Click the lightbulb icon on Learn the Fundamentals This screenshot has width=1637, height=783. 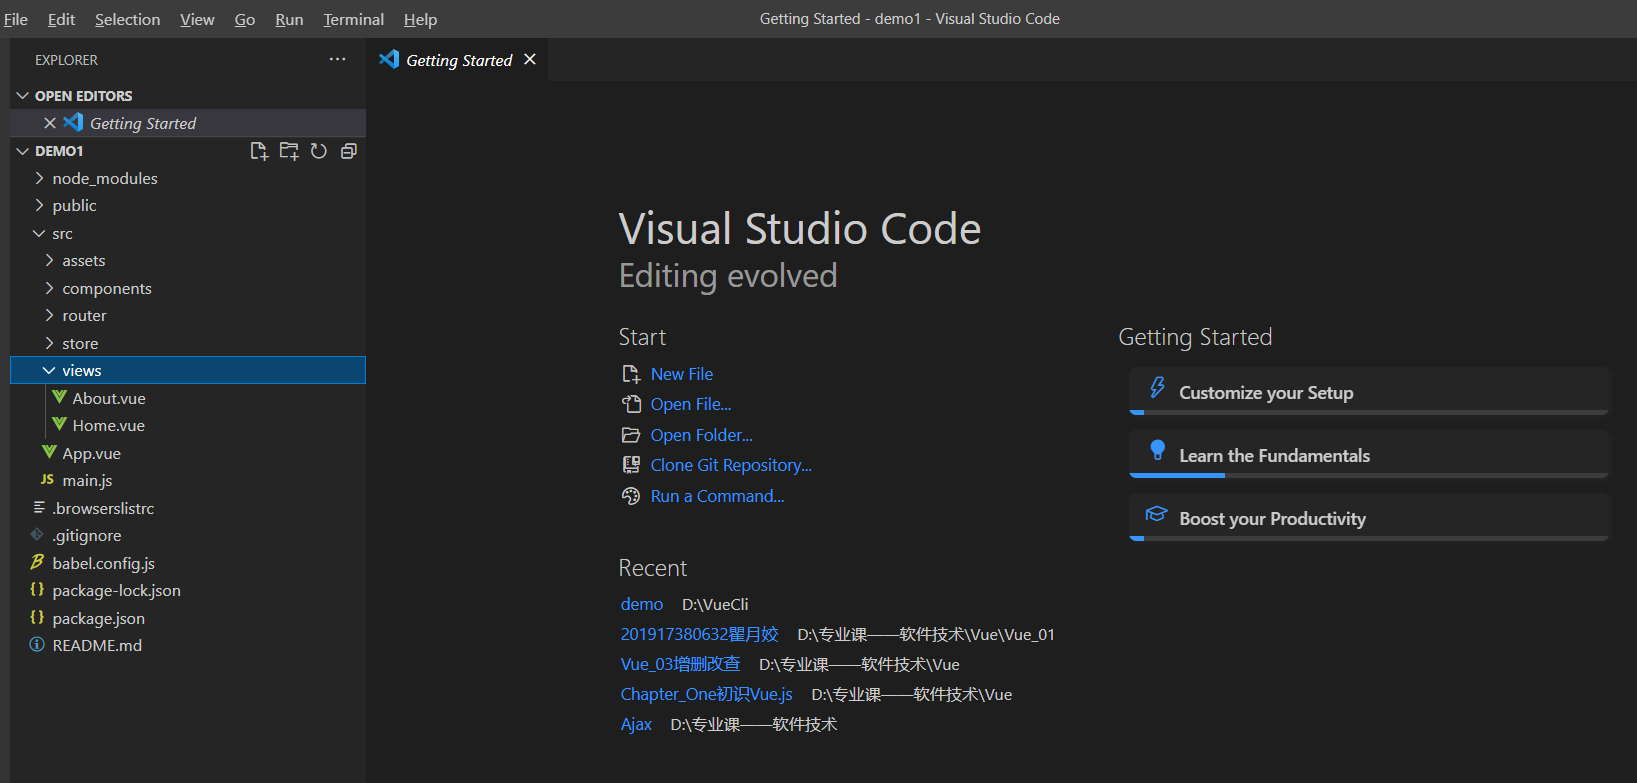(x=1157, y=450)
